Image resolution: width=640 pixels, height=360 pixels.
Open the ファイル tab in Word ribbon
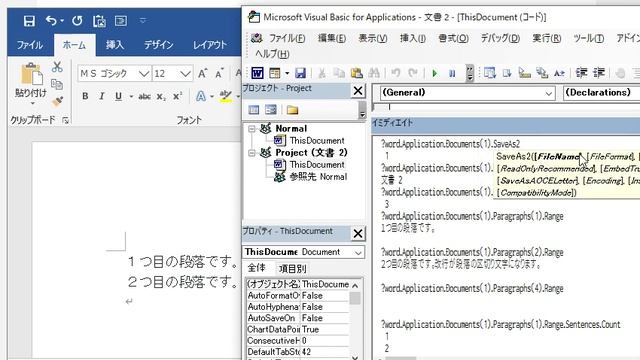[x=30, y=44]
